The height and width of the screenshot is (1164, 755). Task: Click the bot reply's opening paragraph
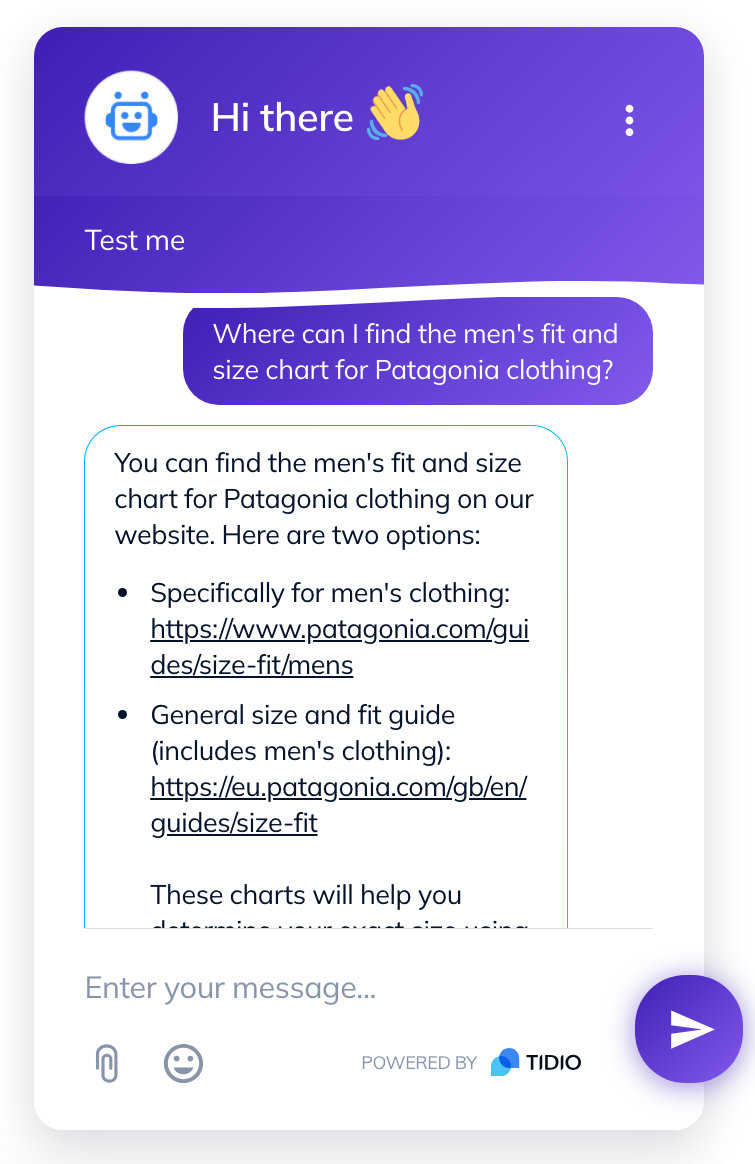324,499
